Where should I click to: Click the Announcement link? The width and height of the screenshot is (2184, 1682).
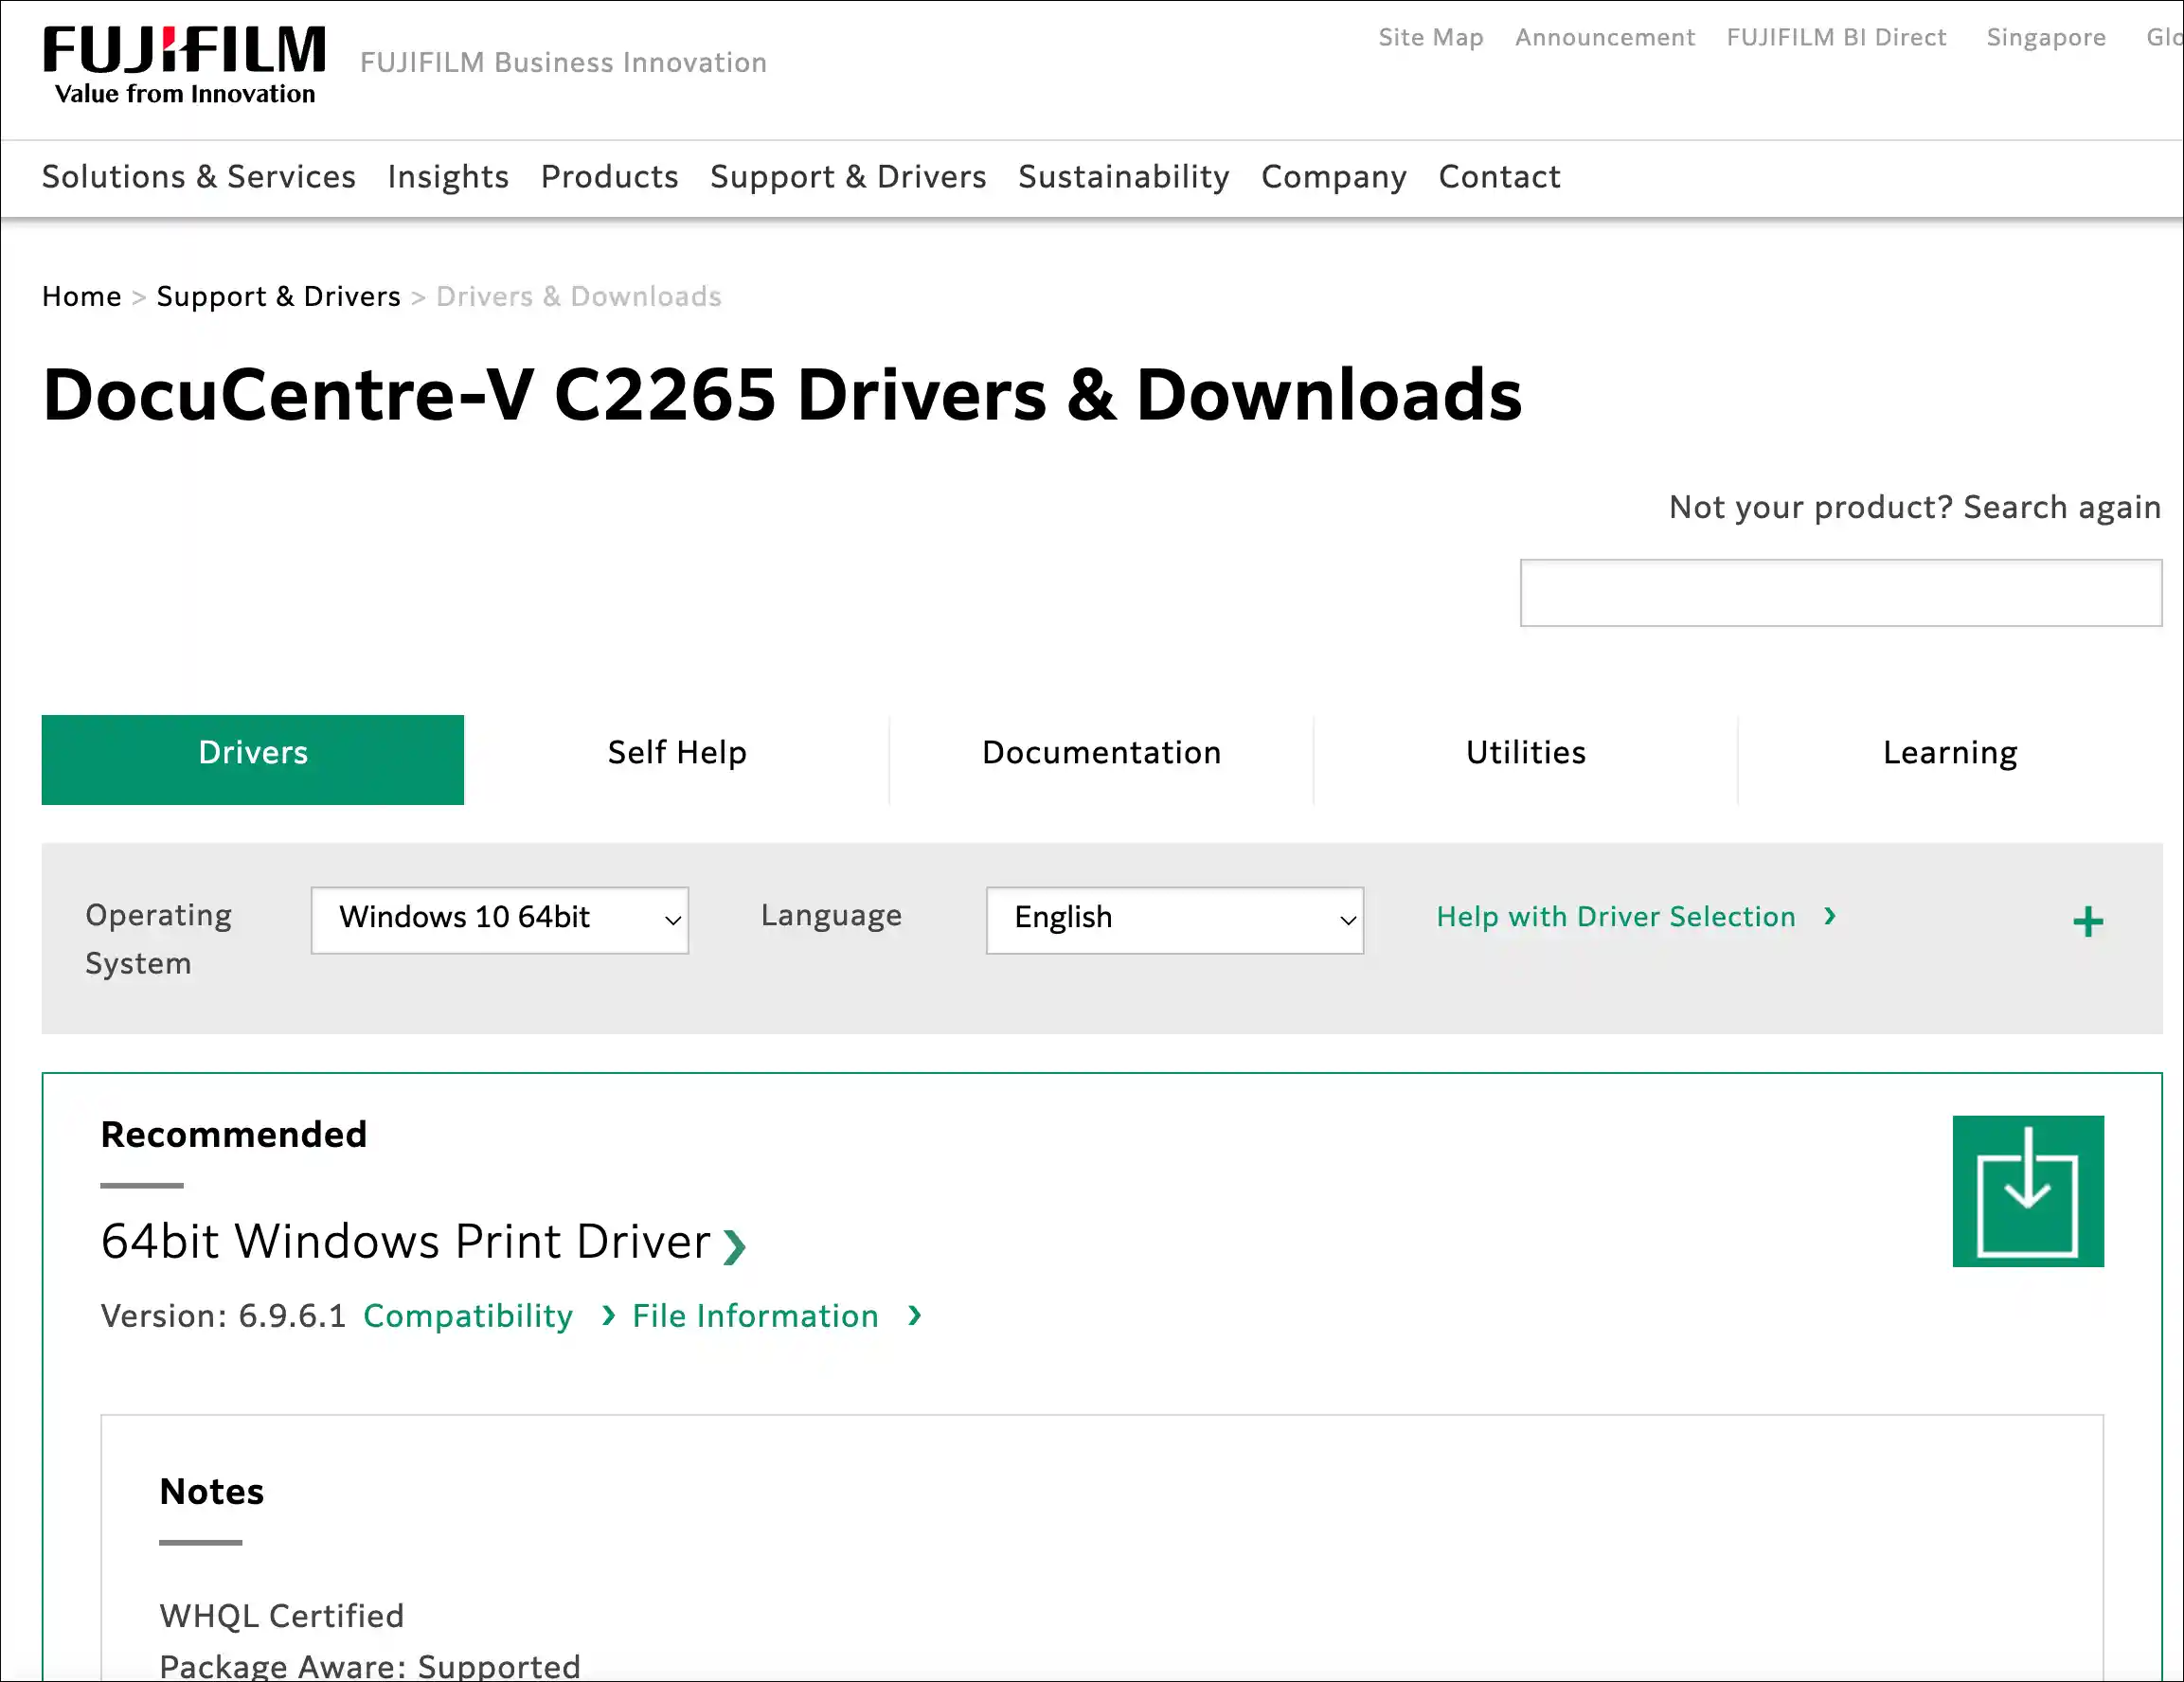point(1604,37)
